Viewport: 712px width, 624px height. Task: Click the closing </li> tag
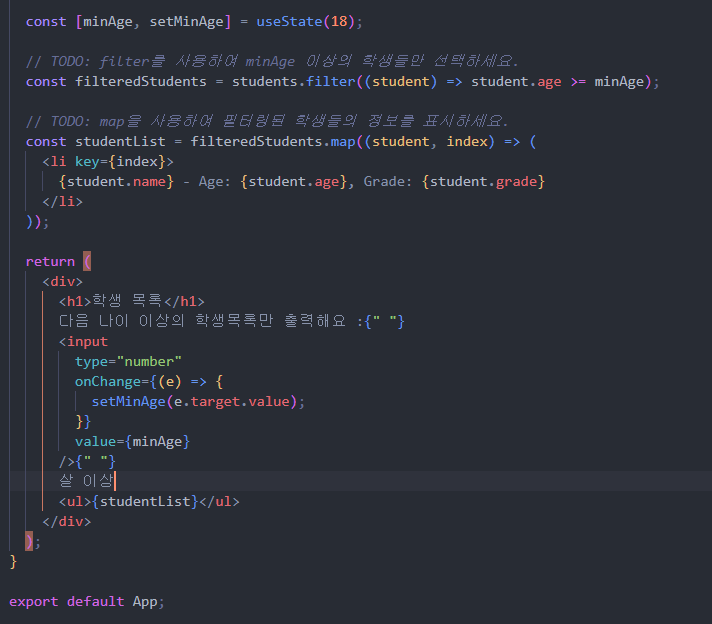click(x=63, y=201)
